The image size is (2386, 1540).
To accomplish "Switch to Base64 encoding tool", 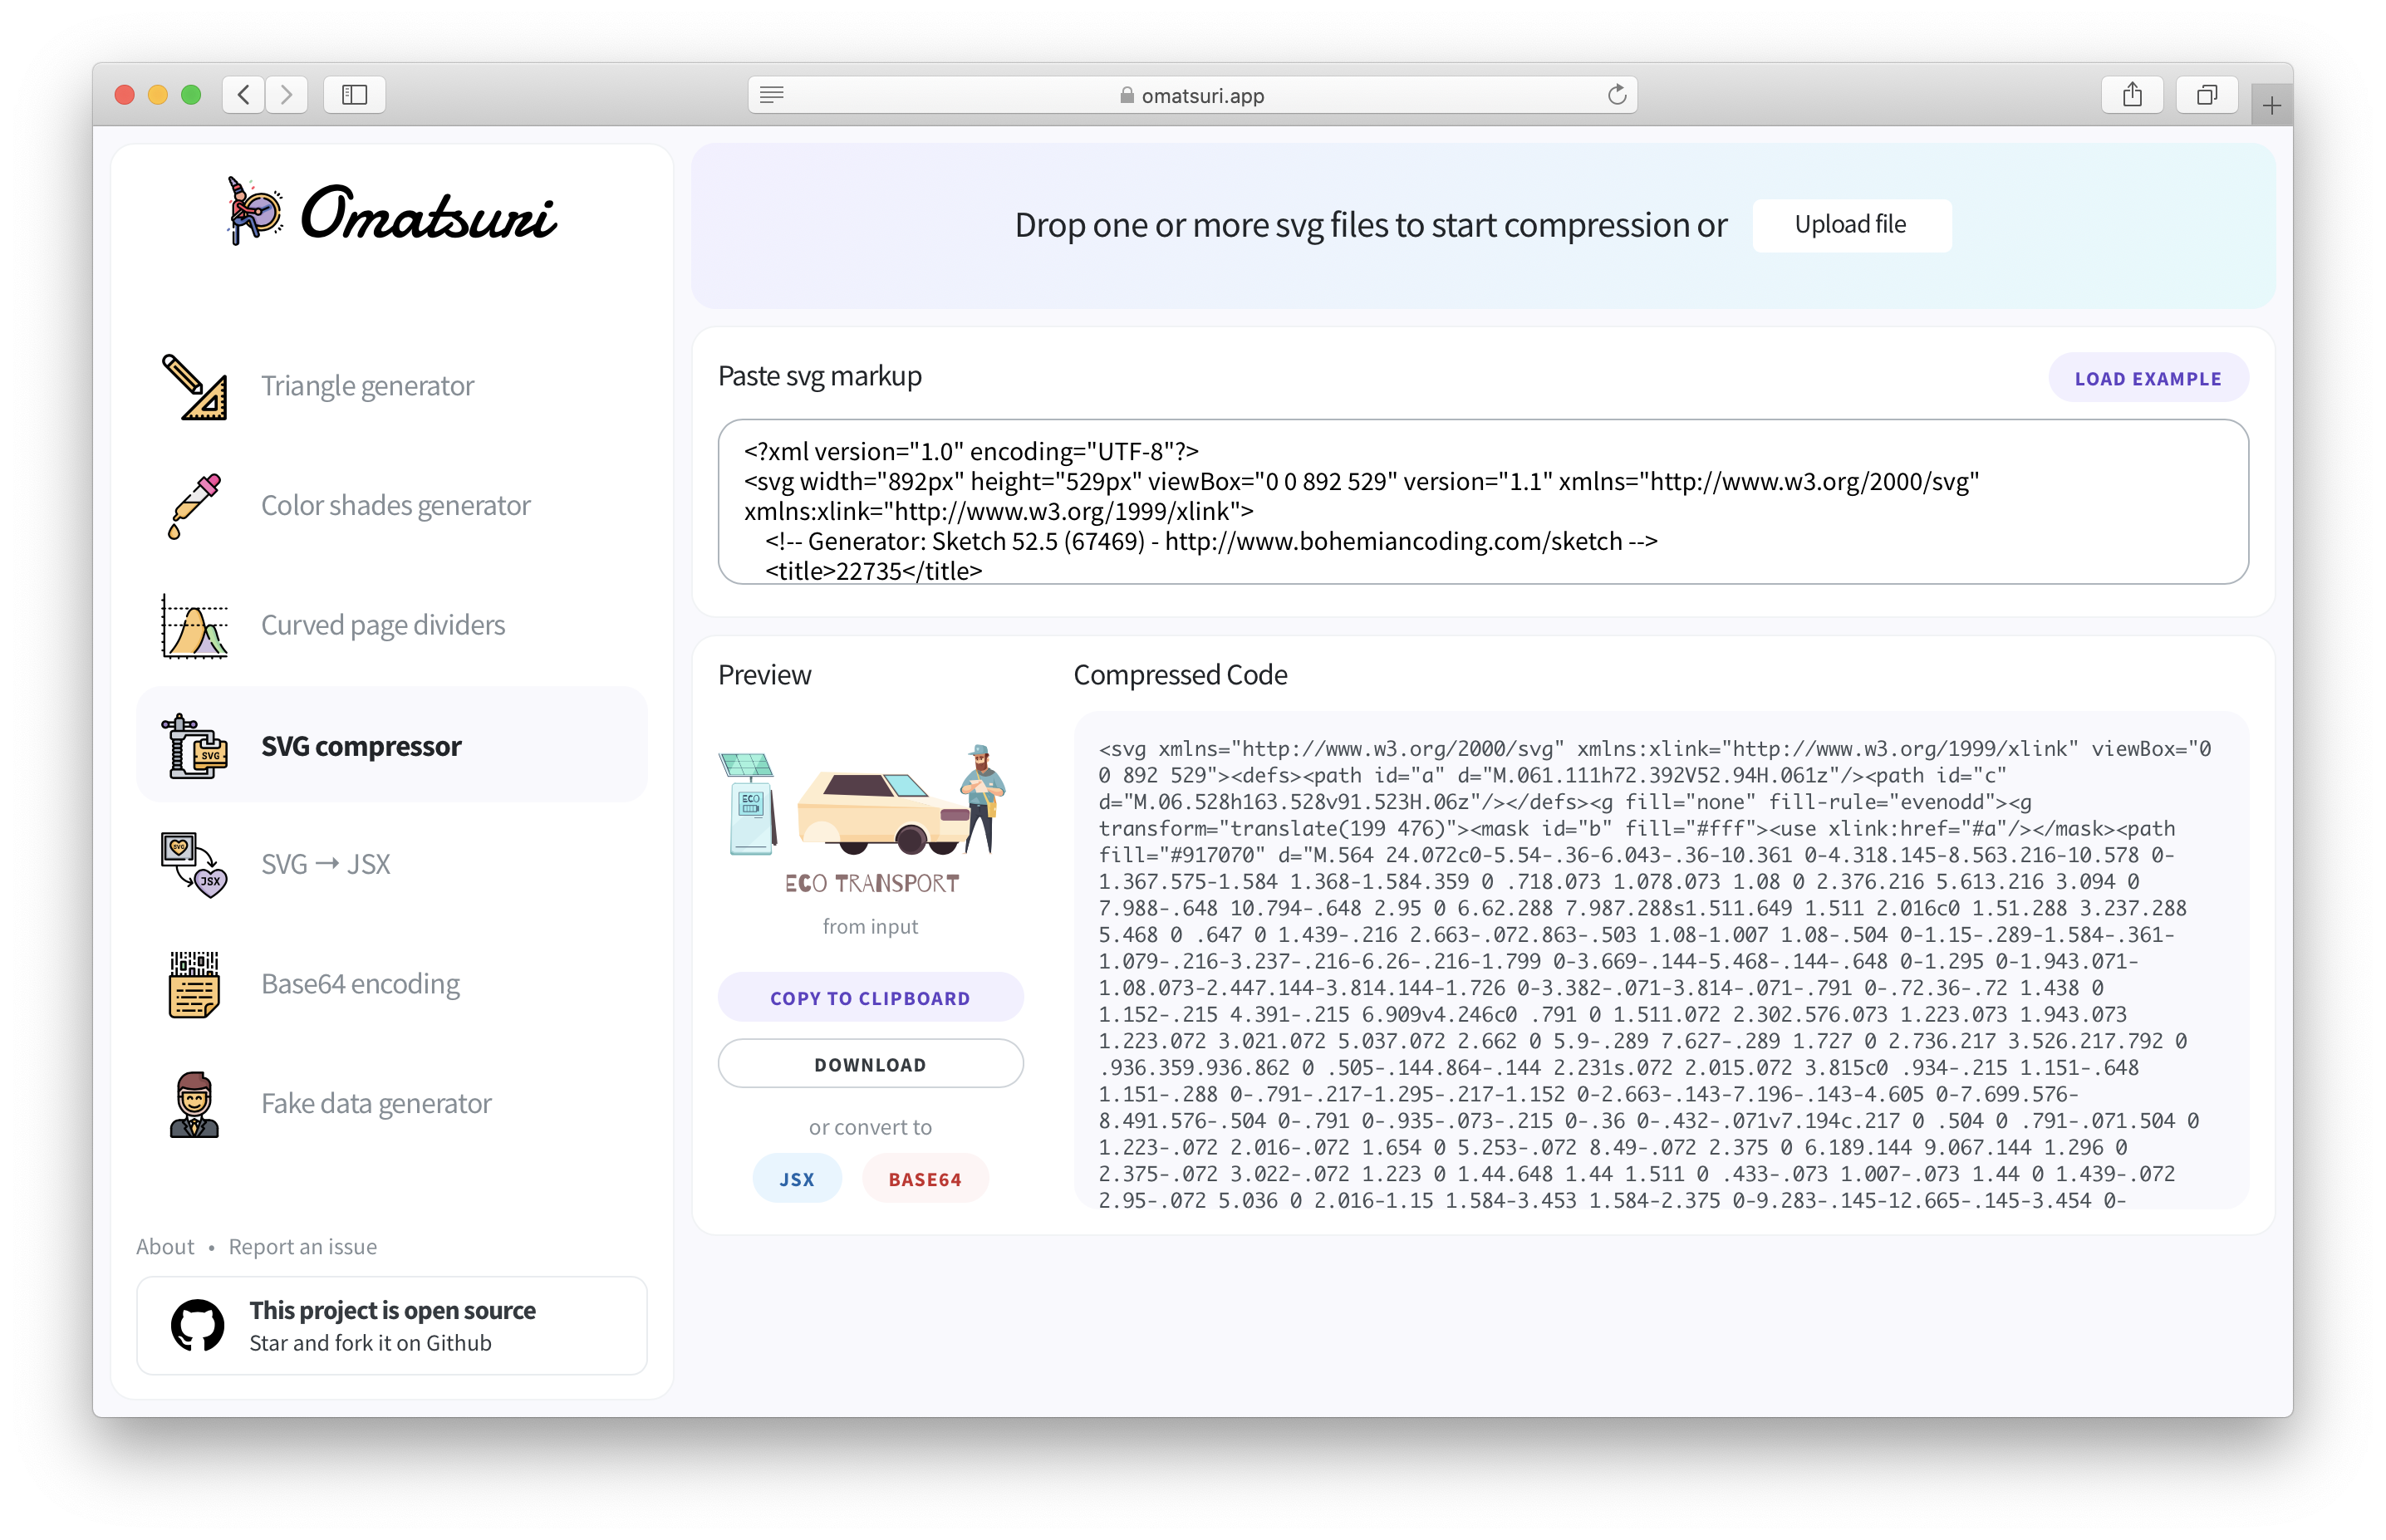I will [360, 984].
